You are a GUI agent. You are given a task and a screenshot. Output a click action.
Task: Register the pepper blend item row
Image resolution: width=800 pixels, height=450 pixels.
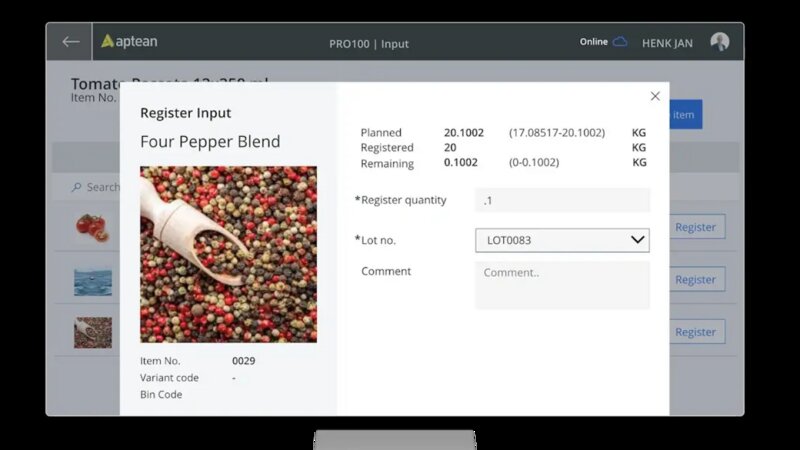[x=697, y=332]
